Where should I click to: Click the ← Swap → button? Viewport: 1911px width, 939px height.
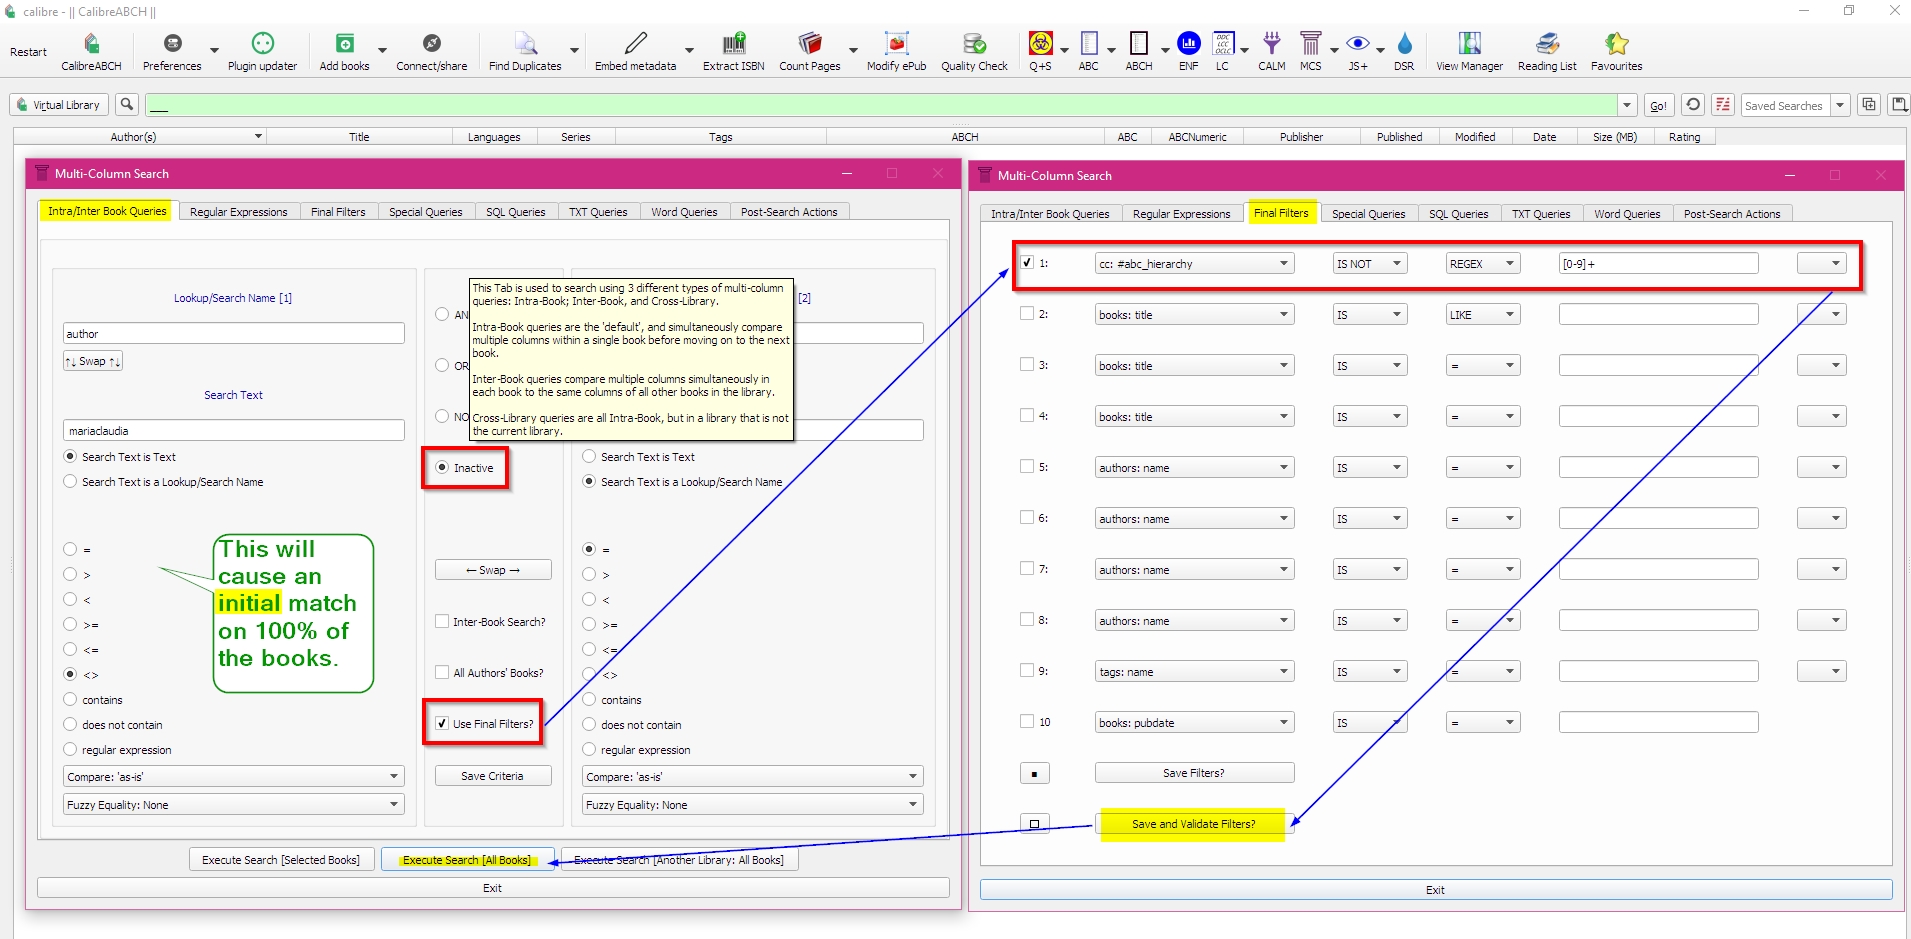493,570
